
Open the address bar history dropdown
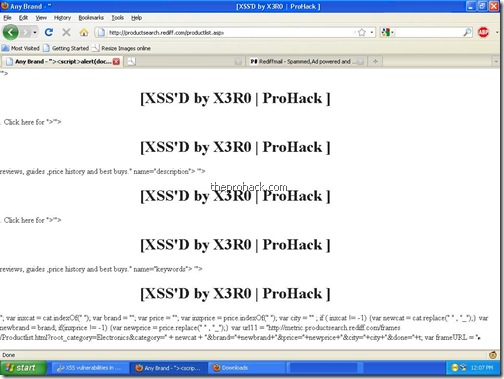372,32
